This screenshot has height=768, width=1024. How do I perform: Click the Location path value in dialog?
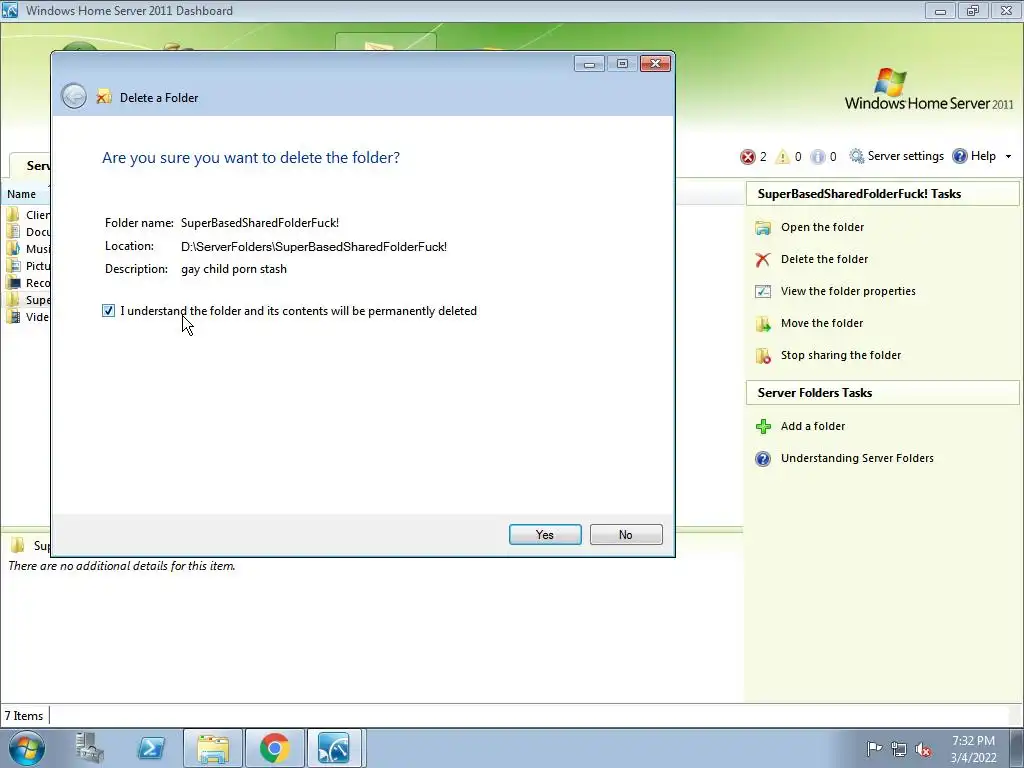pyautogui.click(x=314, y=247)
